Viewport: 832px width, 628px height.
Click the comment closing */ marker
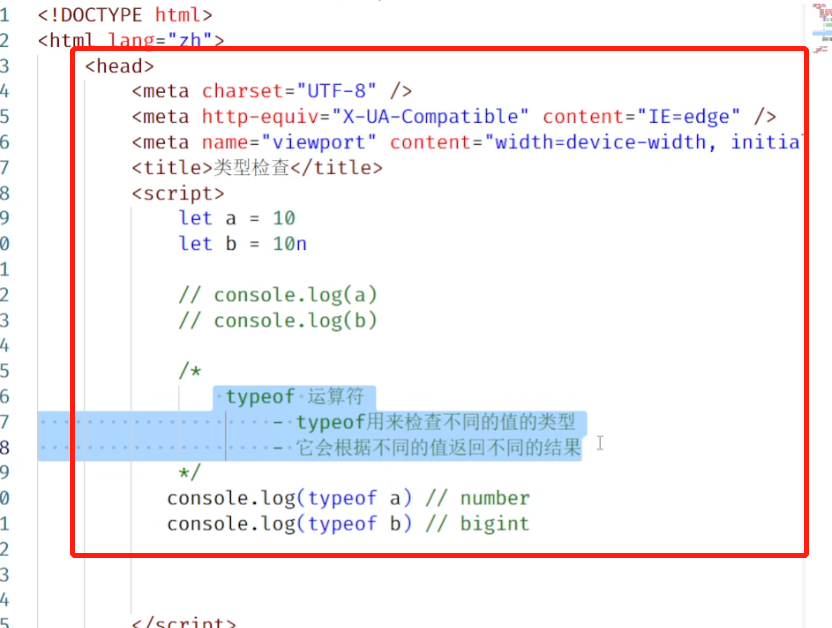190,472
